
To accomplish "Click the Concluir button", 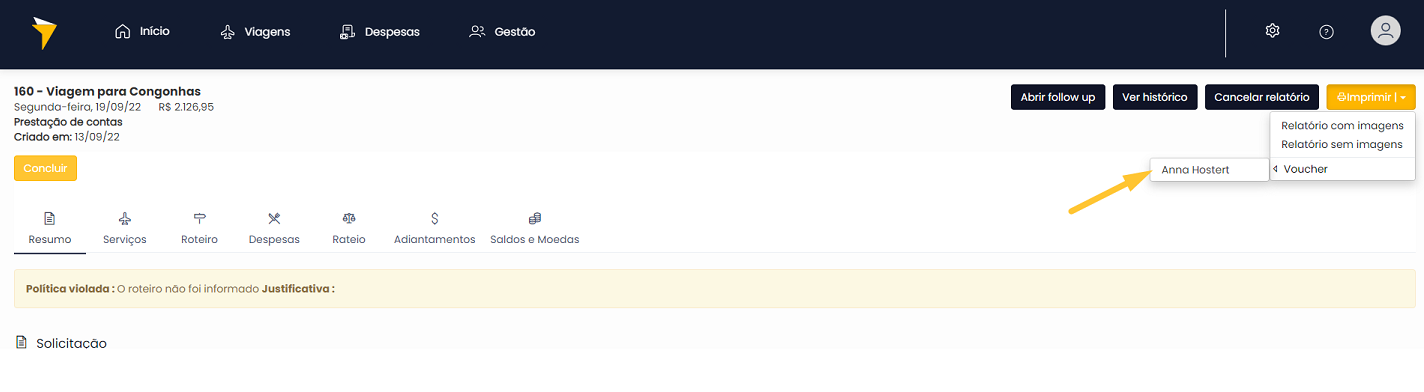I will coord(45,168).
